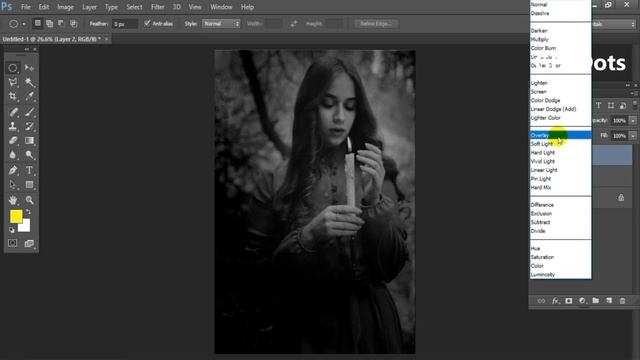
Task: Open the yellow foreground color swatch
Action: [16, 216]
